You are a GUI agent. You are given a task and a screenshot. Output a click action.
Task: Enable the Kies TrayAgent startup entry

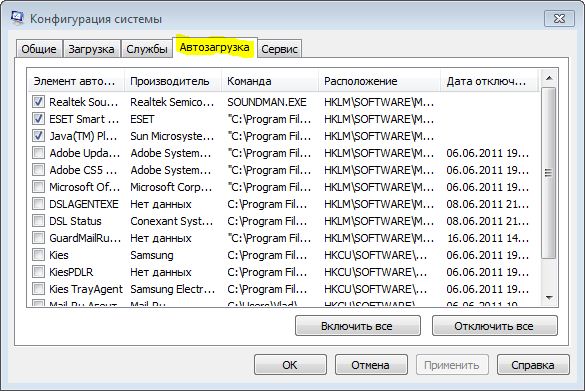pyautogui.click(x=38, y=288)
